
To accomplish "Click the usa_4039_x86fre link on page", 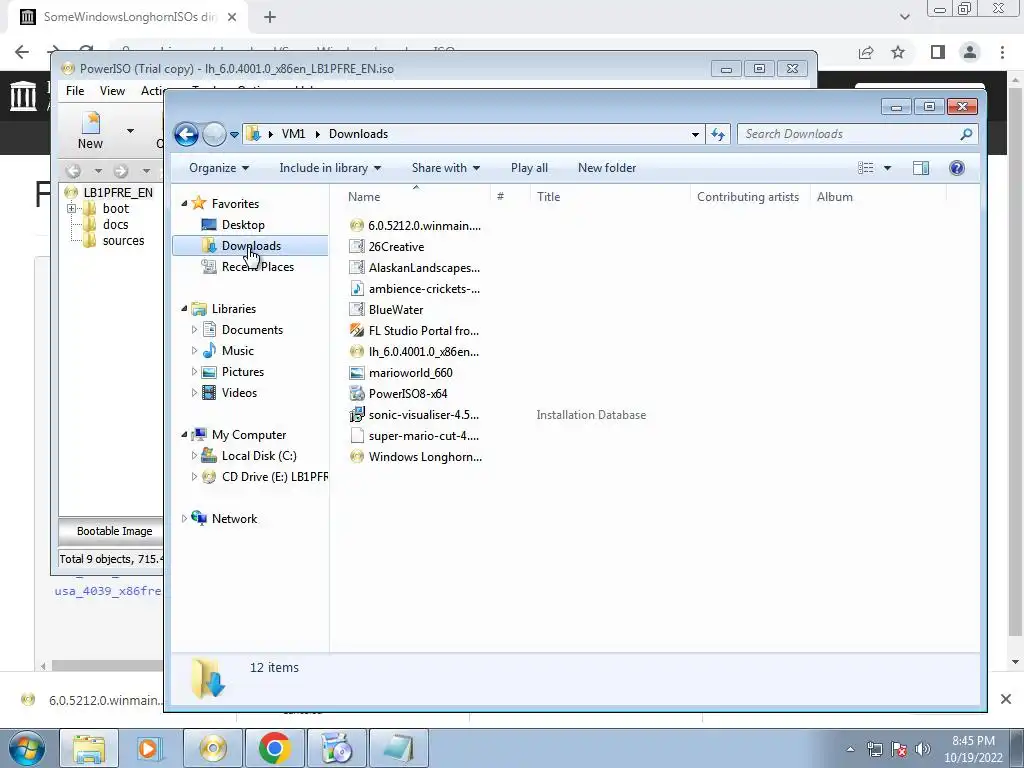I will coord(108,591).
